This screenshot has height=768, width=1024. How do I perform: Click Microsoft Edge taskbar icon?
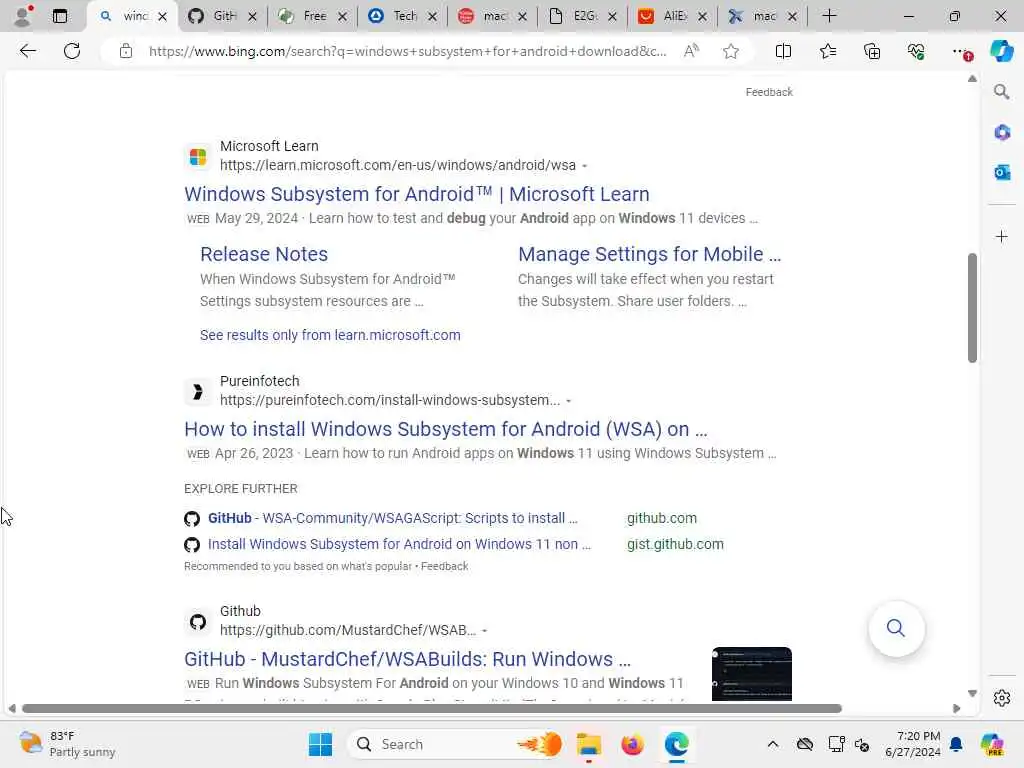pos(677,744)
